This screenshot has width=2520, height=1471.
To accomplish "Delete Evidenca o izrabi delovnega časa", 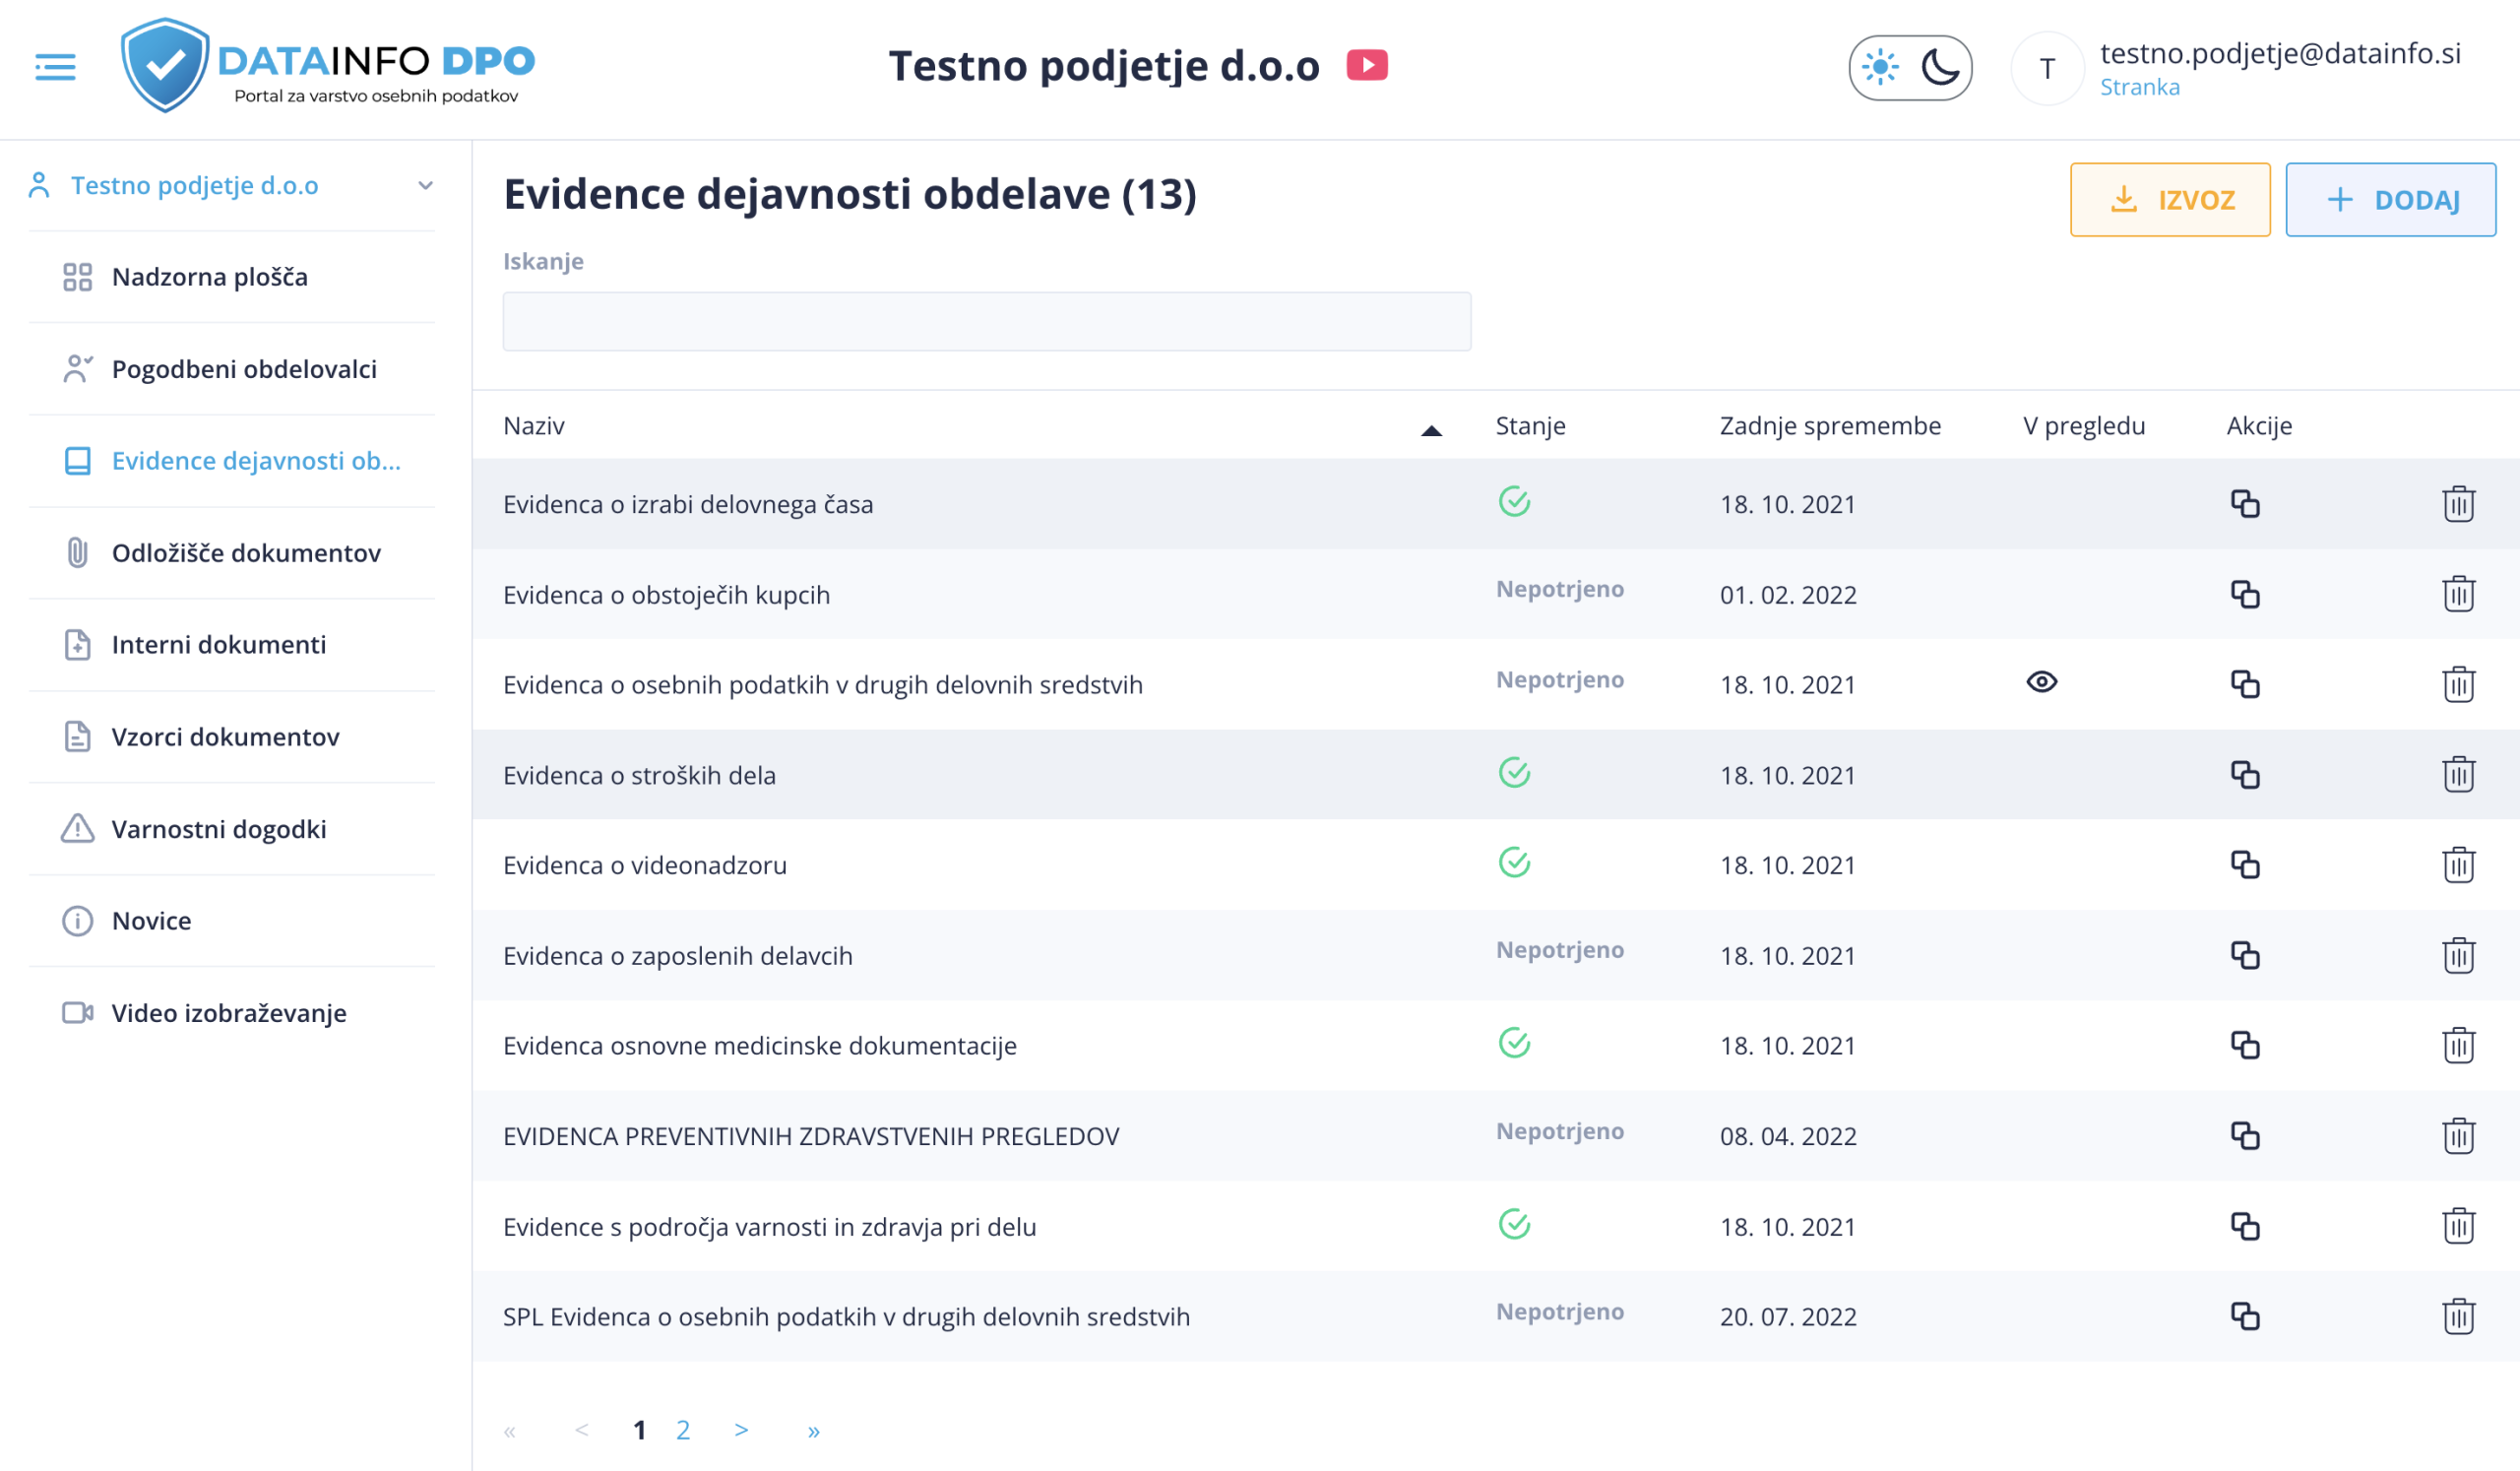I will [x=2458, y=504].
